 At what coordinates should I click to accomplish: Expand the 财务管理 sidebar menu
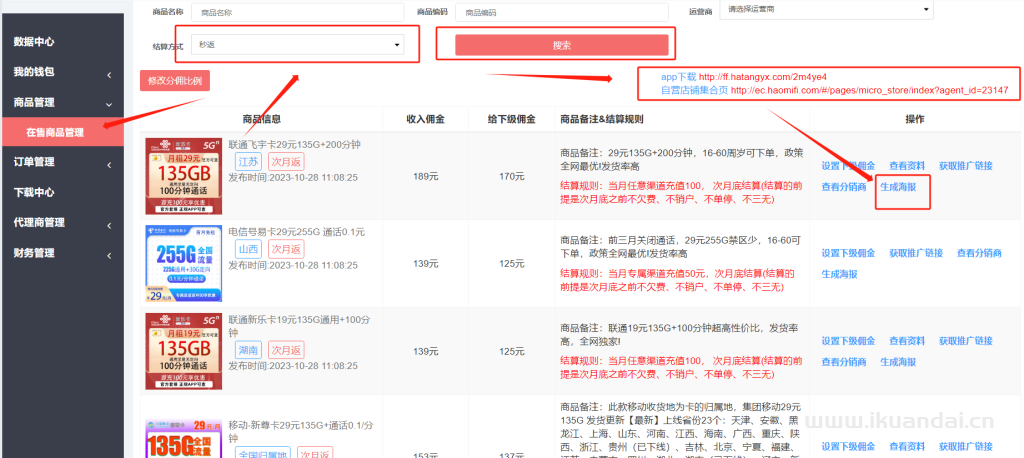pyautogui.click(x=61, y=254)
